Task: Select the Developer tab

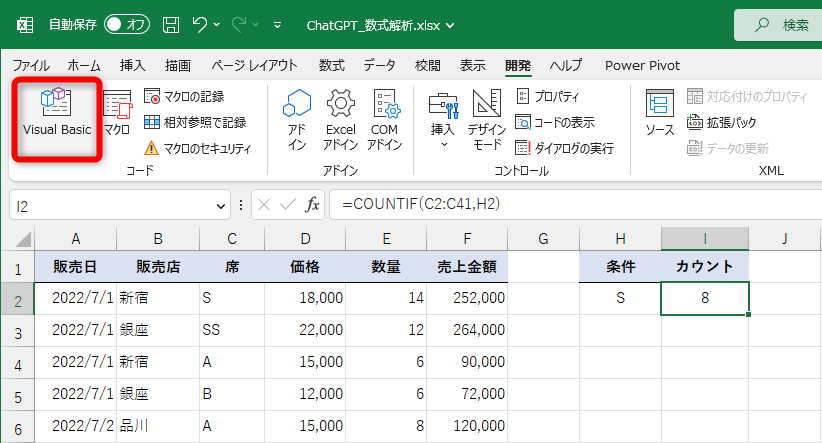Action: pos(518,66)
